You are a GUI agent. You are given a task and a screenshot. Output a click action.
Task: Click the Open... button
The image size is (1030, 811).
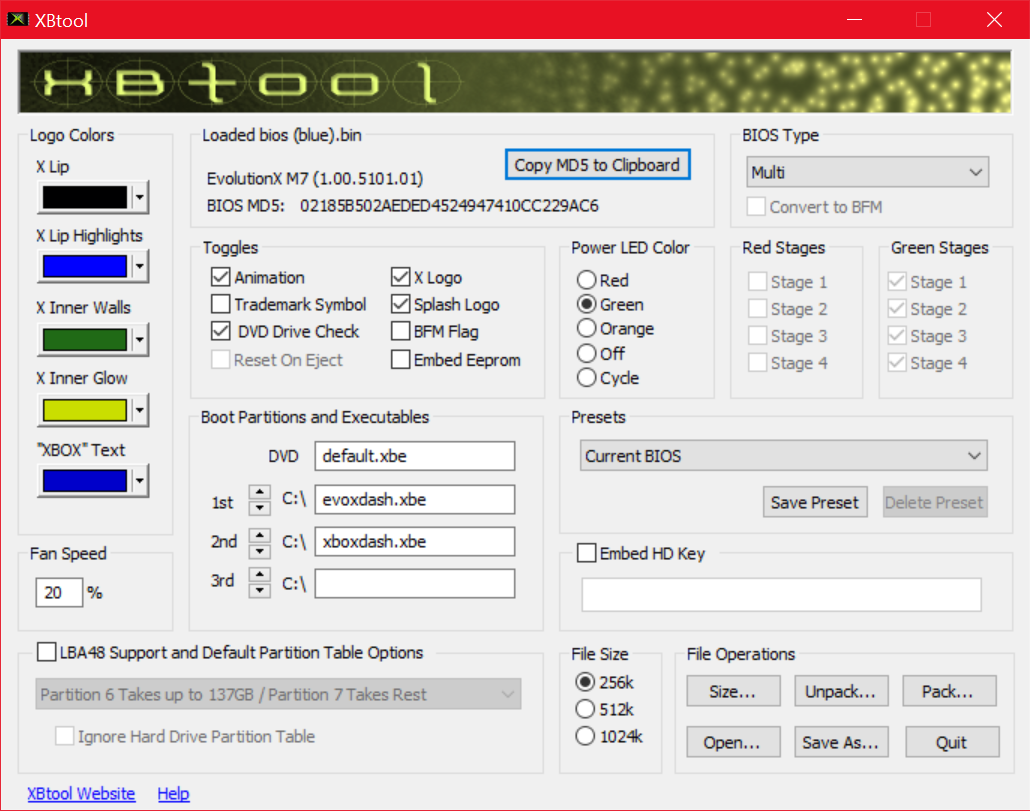(733, 742)
